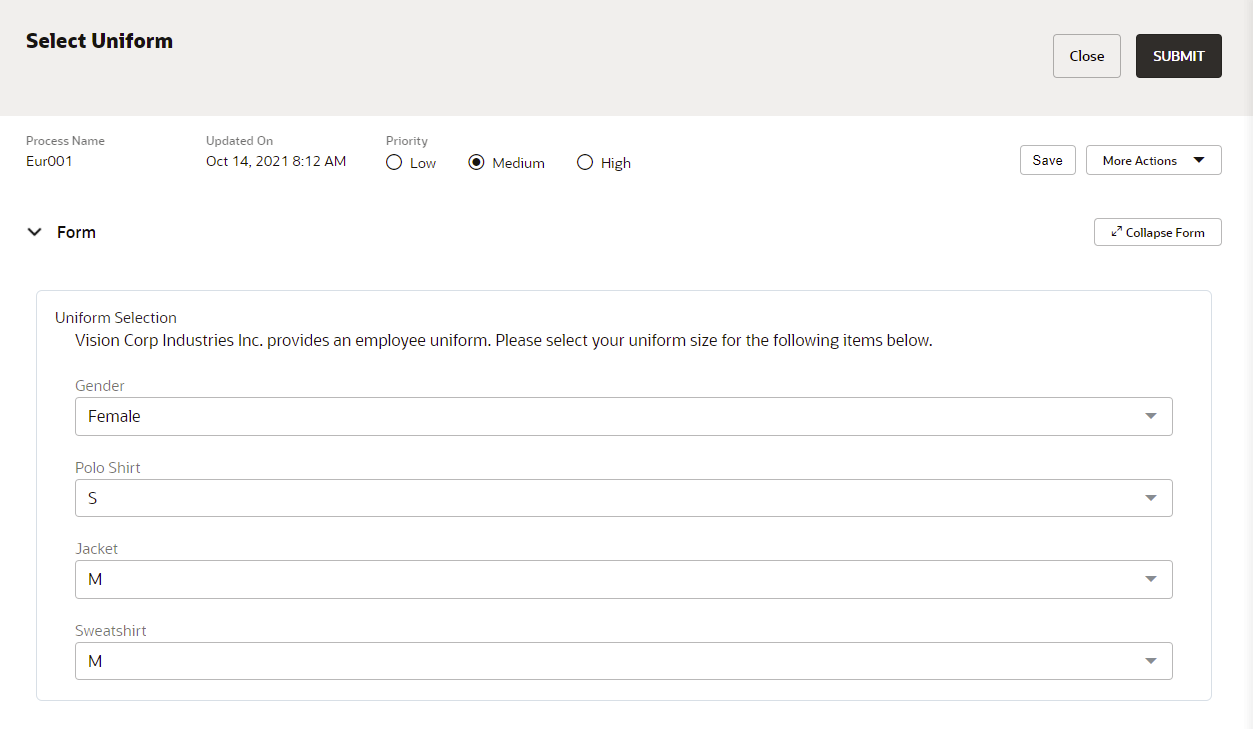
Task: Click the More Actions caret icon
Action: click(1197, 159)
